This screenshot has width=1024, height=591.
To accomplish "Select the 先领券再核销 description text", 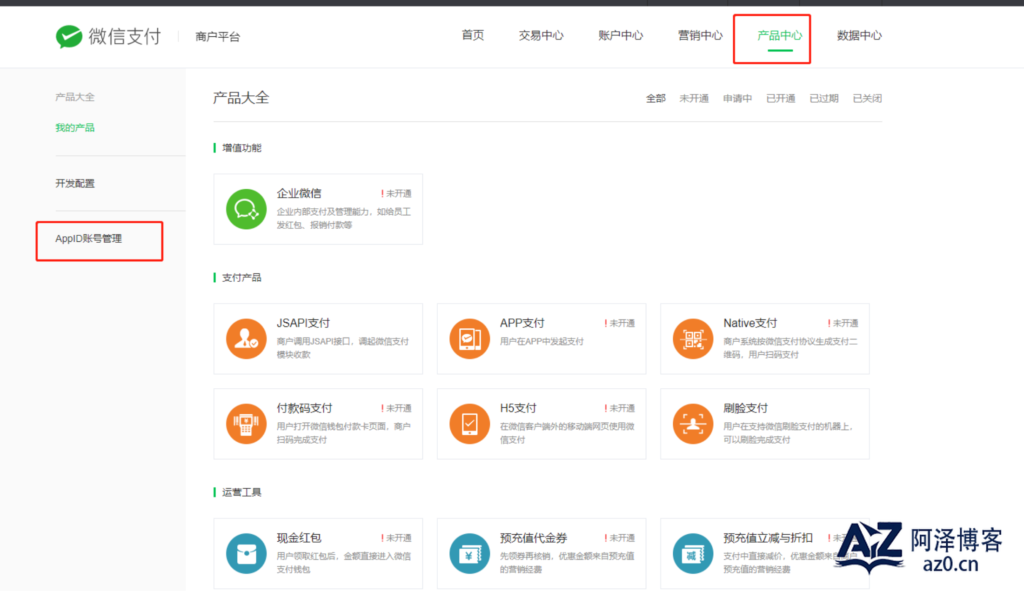I will (567, 563).
